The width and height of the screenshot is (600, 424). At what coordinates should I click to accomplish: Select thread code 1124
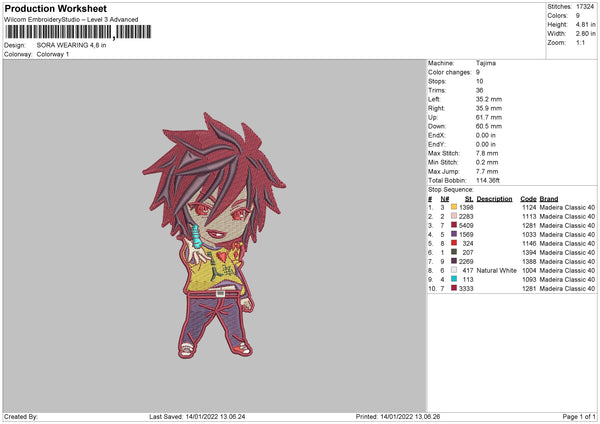[529, 207]
